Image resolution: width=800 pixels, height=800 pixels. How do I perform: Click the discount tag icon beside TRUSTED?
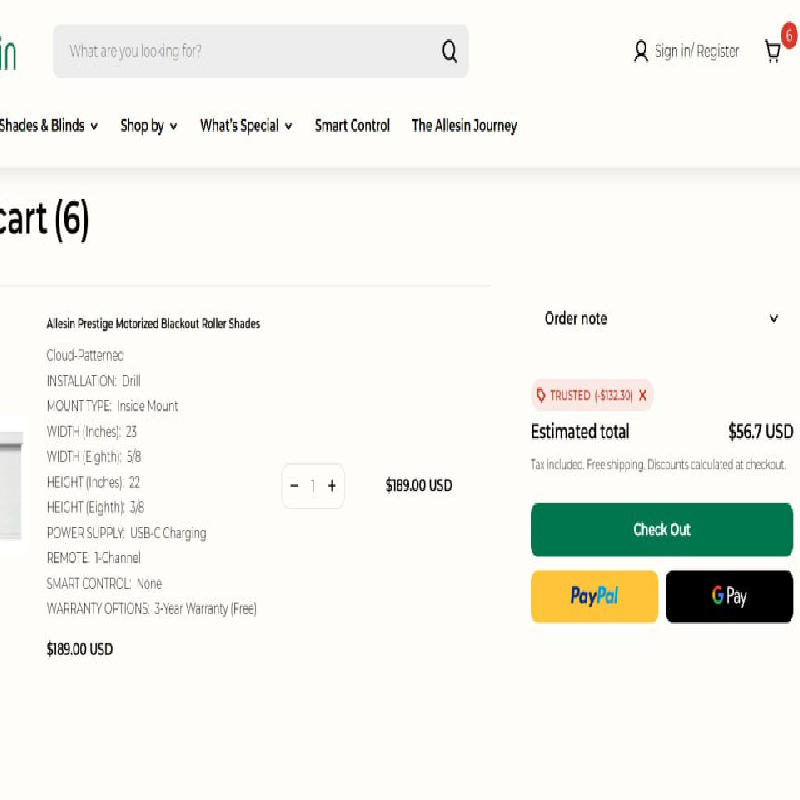pos(541,395)
